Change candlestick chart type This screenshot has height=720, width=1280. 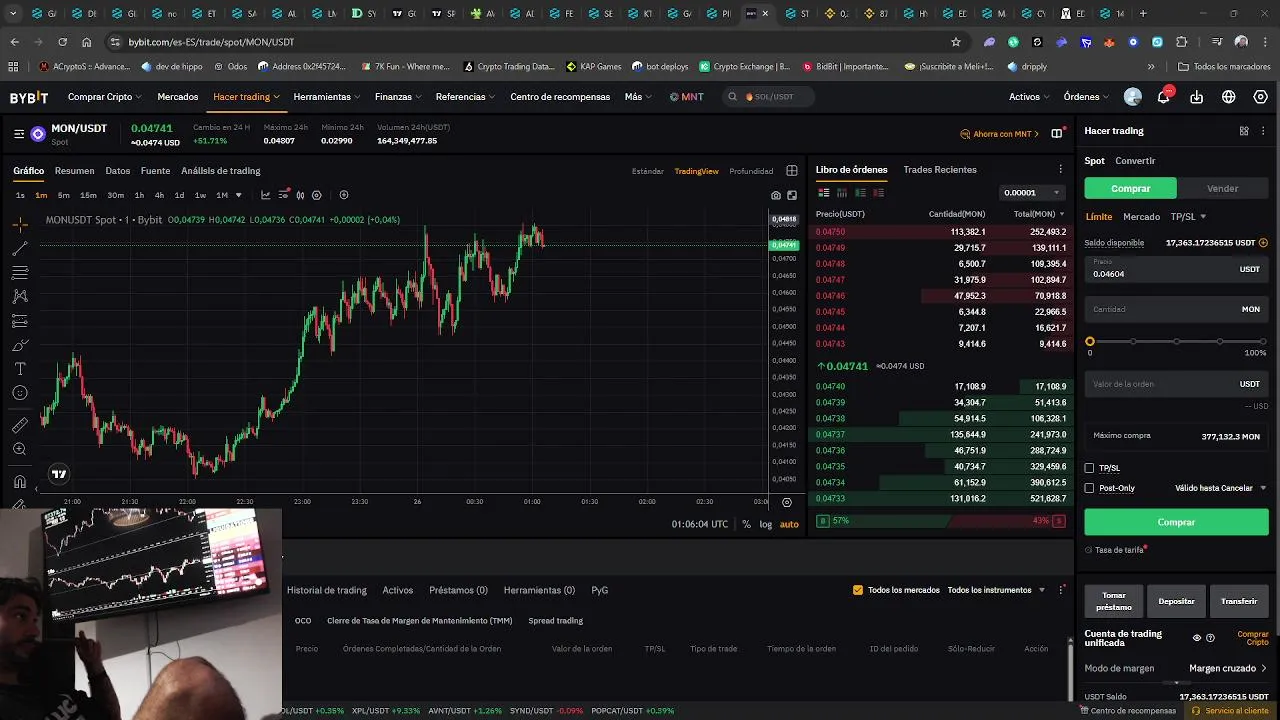[x=300, y=195]
